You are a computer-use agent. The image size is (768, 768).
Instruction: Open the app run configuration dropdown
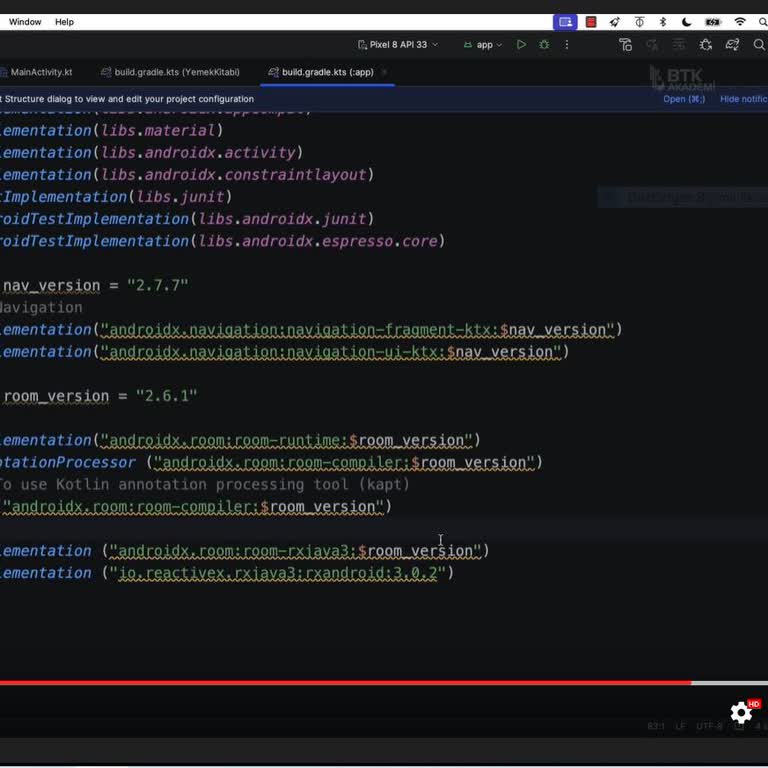coord(483,45)
